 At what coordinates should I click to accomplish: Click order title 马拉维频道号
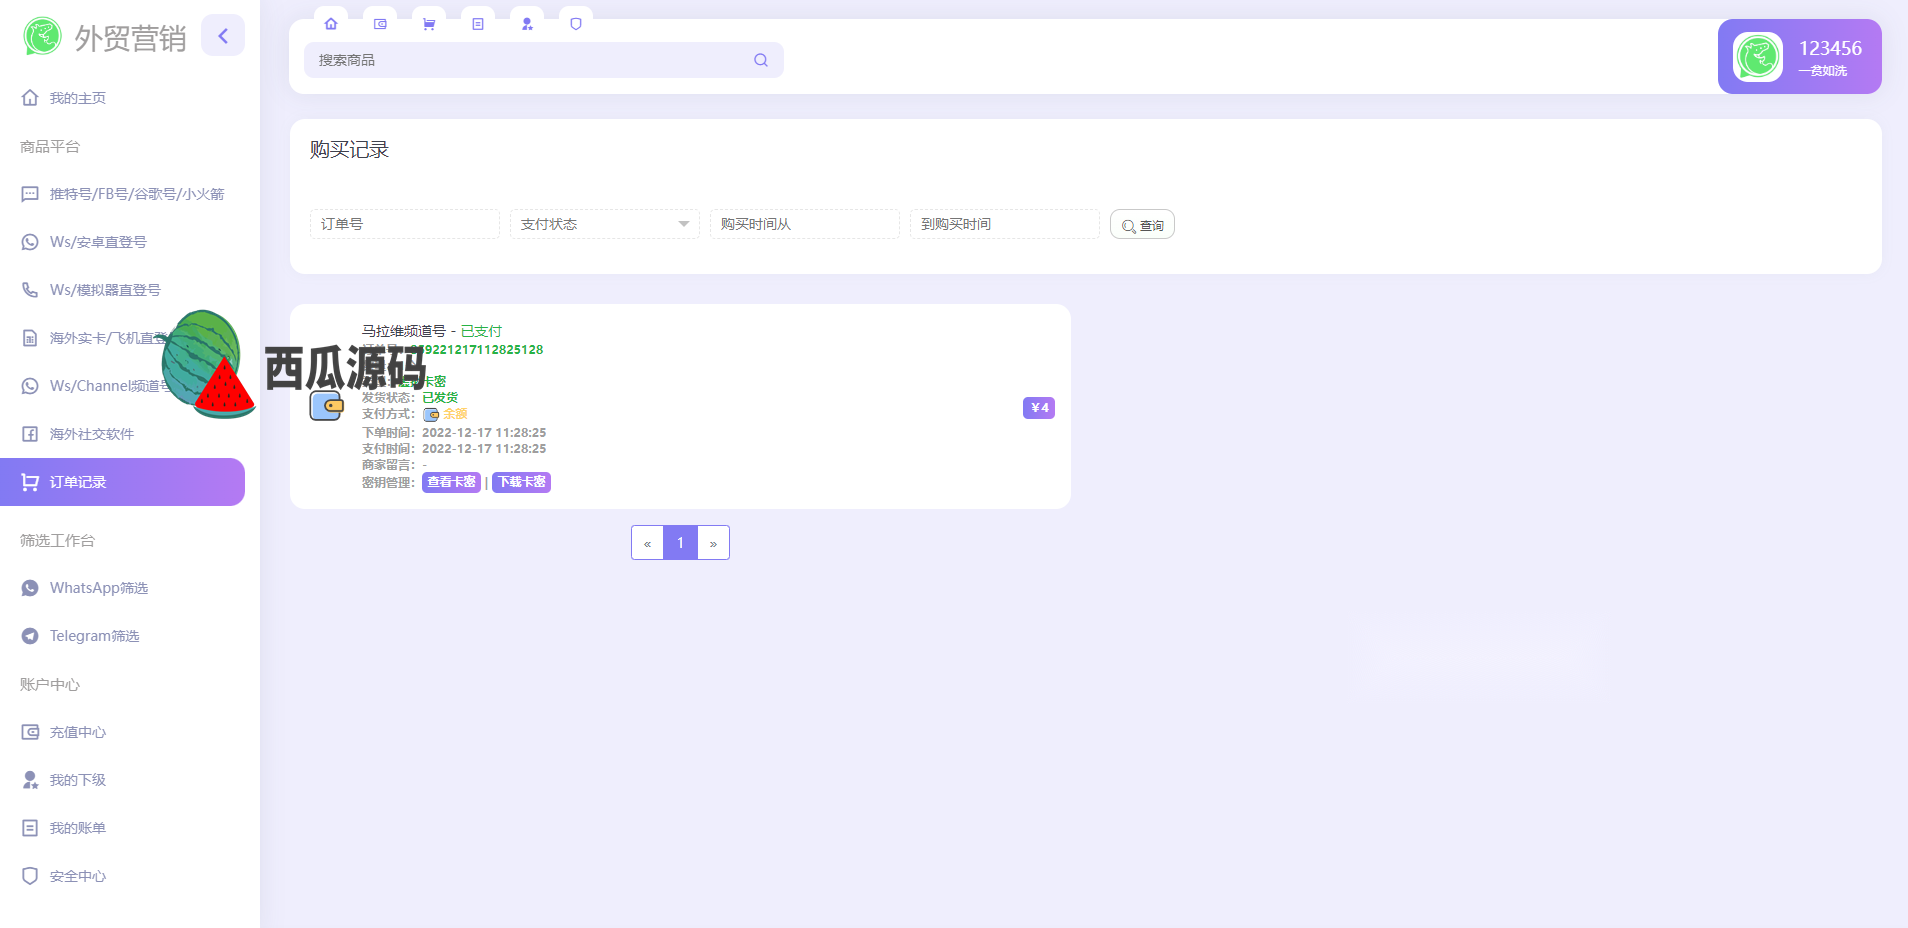pyautogui.click(x=404, y=331)
